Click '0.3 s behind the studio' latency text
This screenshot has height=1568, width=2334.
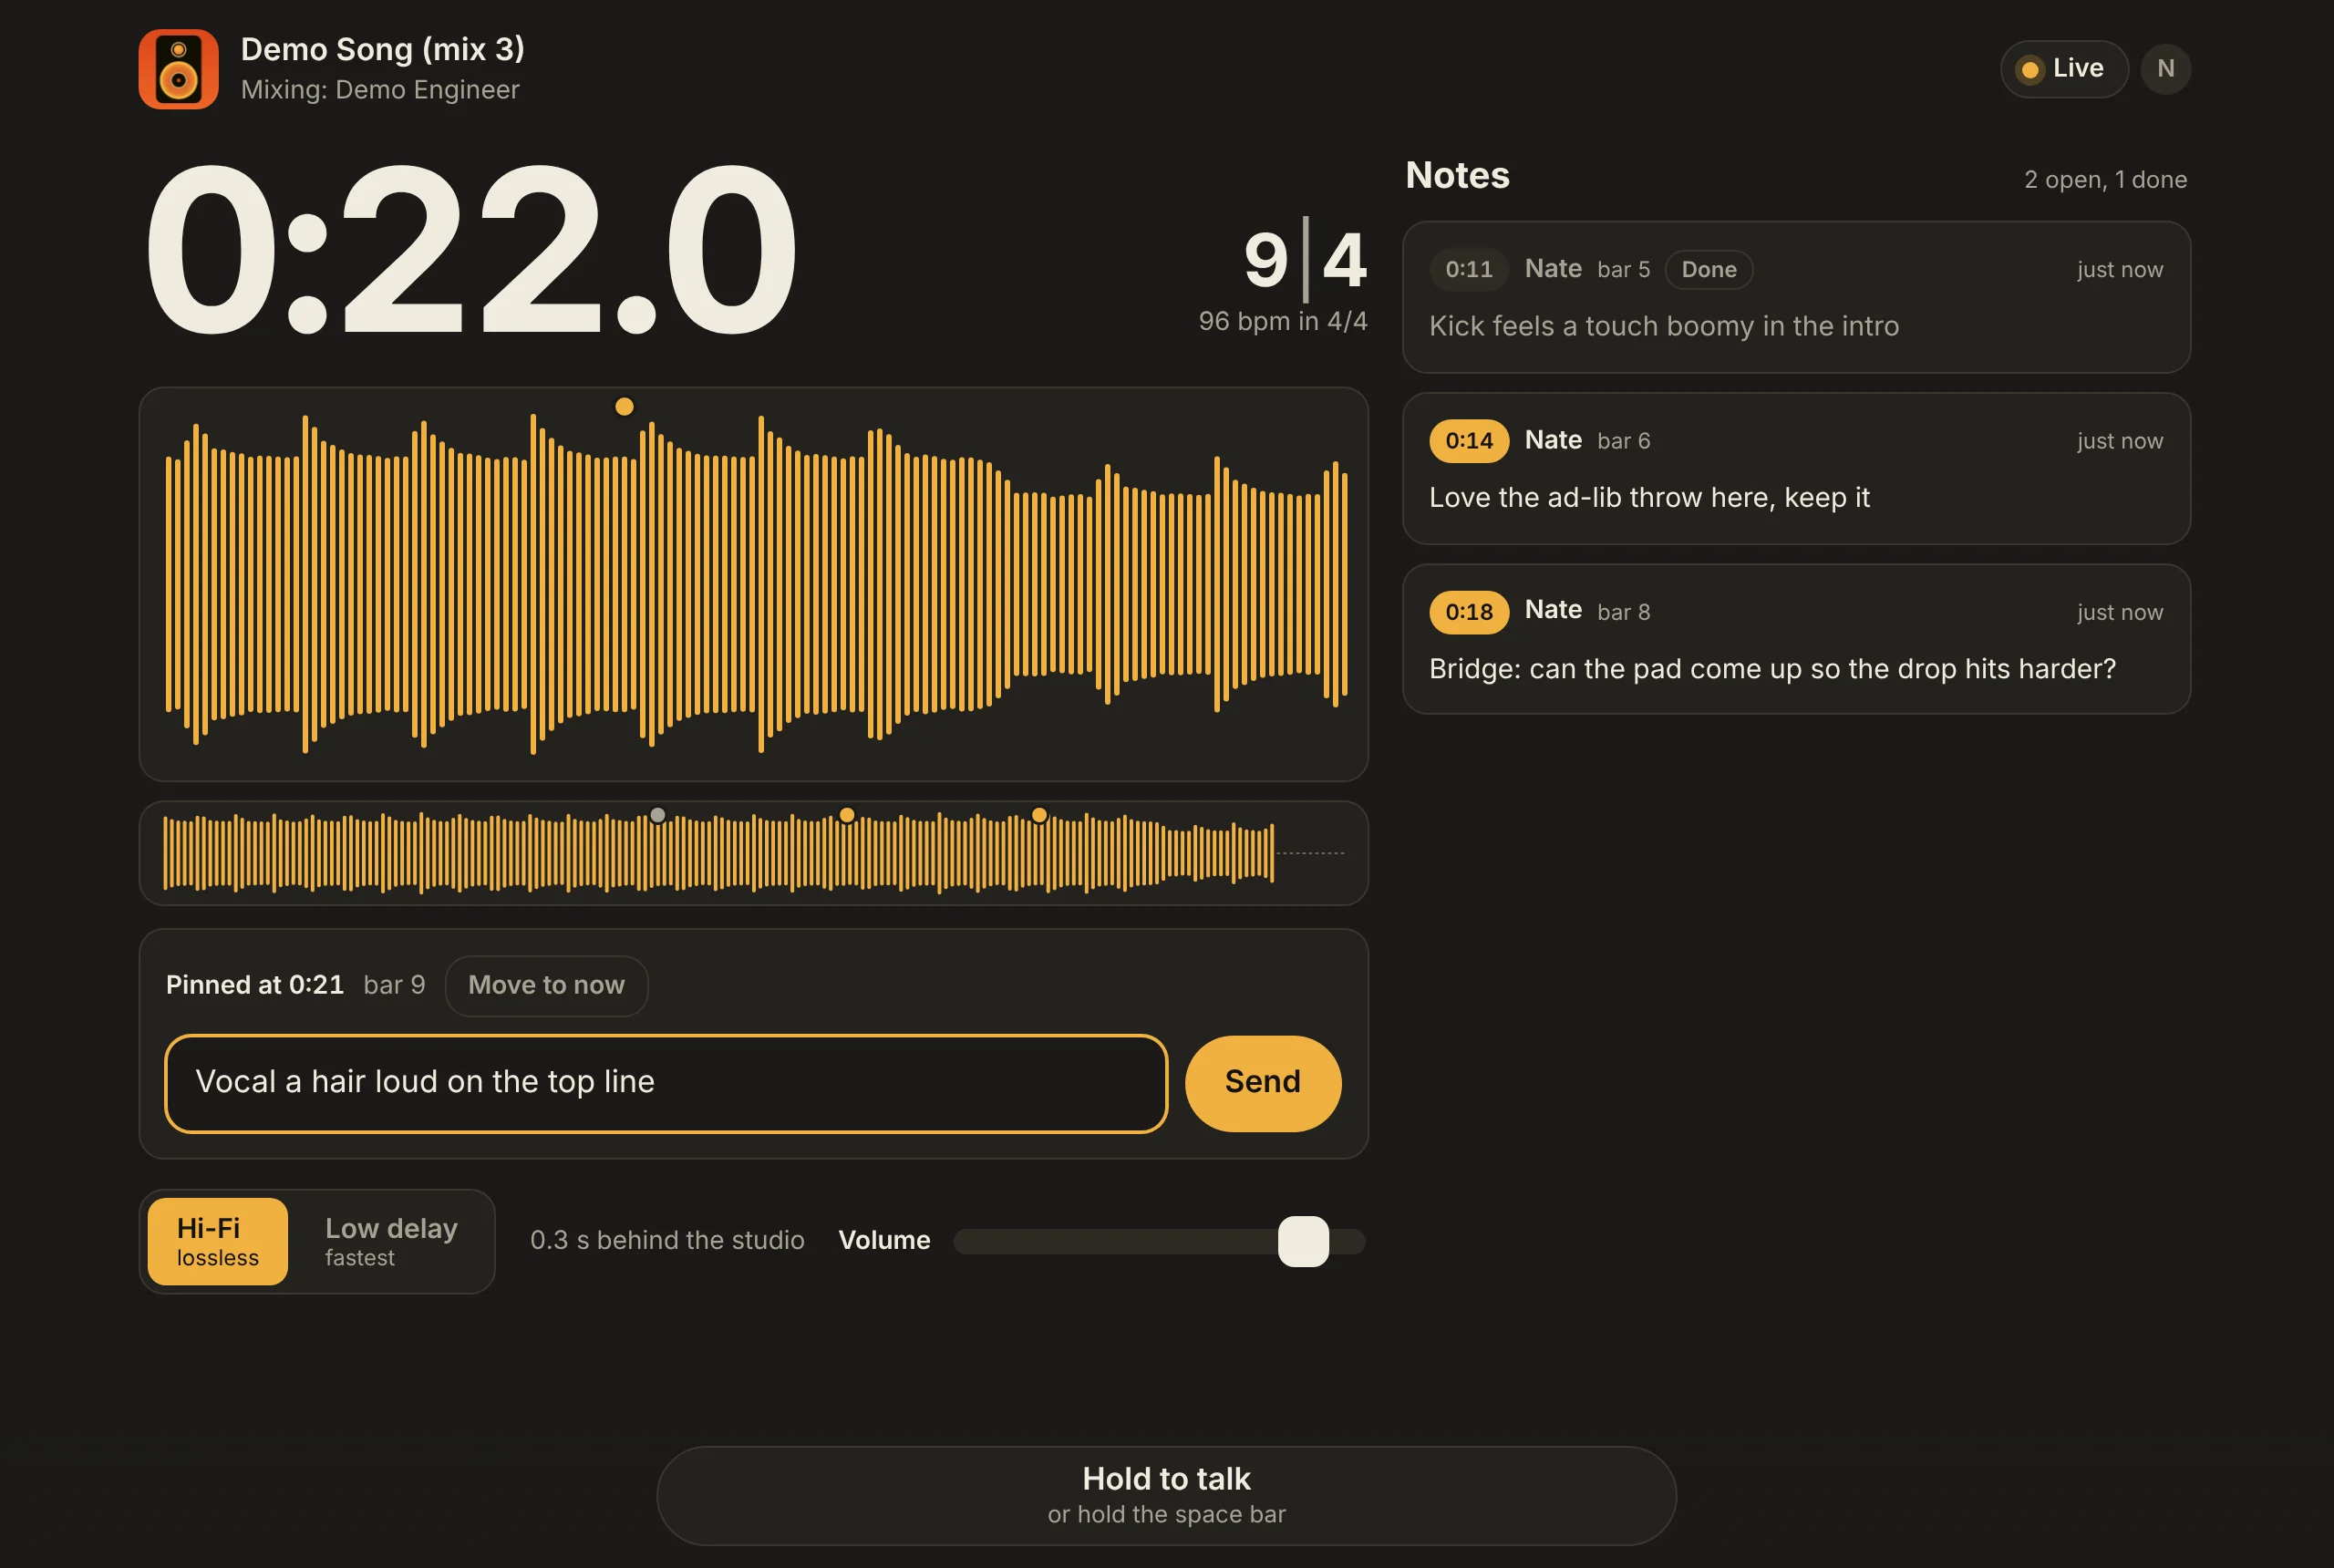(x=667, y=1240)
